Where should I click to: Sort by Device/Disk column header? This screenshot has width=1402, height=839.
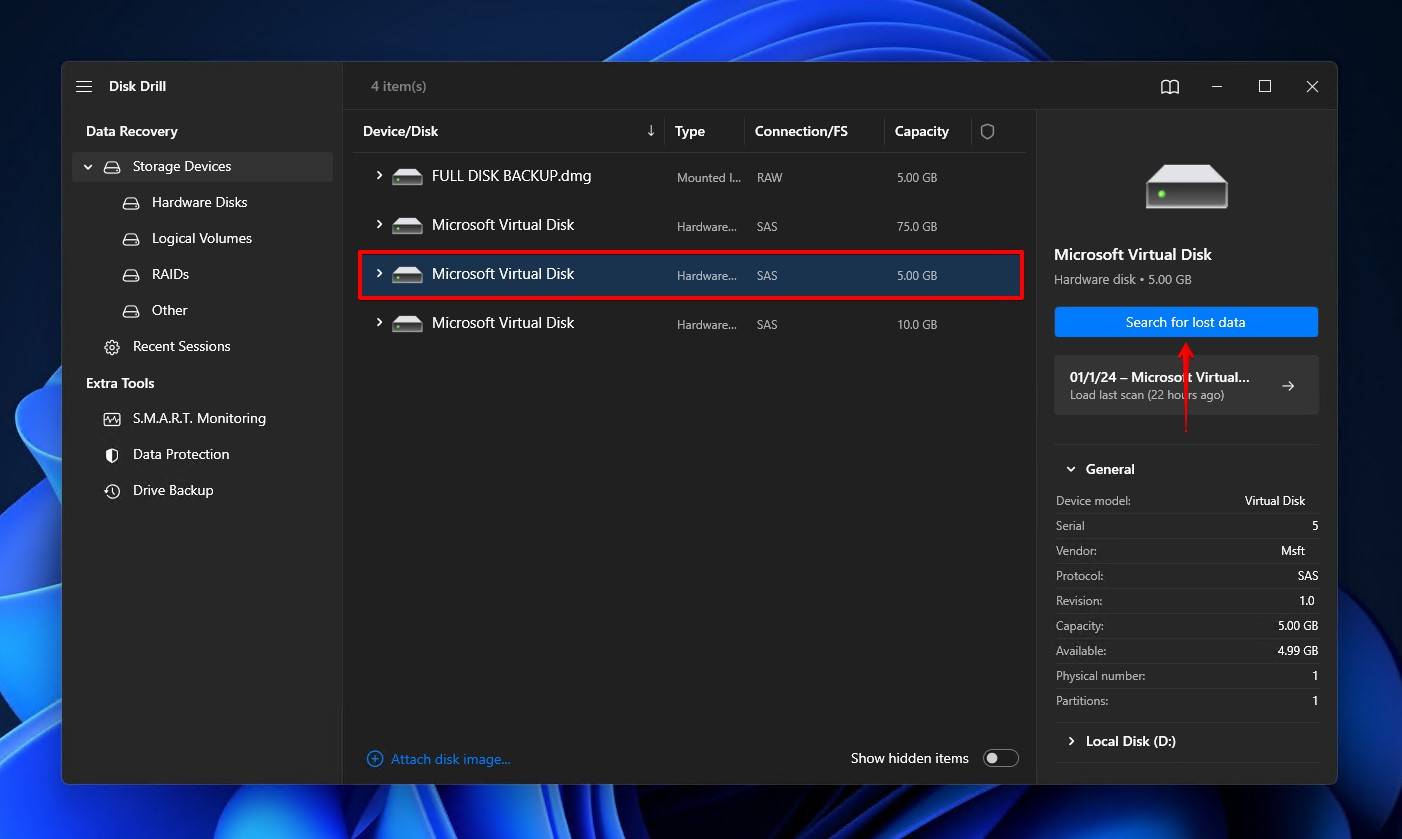point(400,131)
